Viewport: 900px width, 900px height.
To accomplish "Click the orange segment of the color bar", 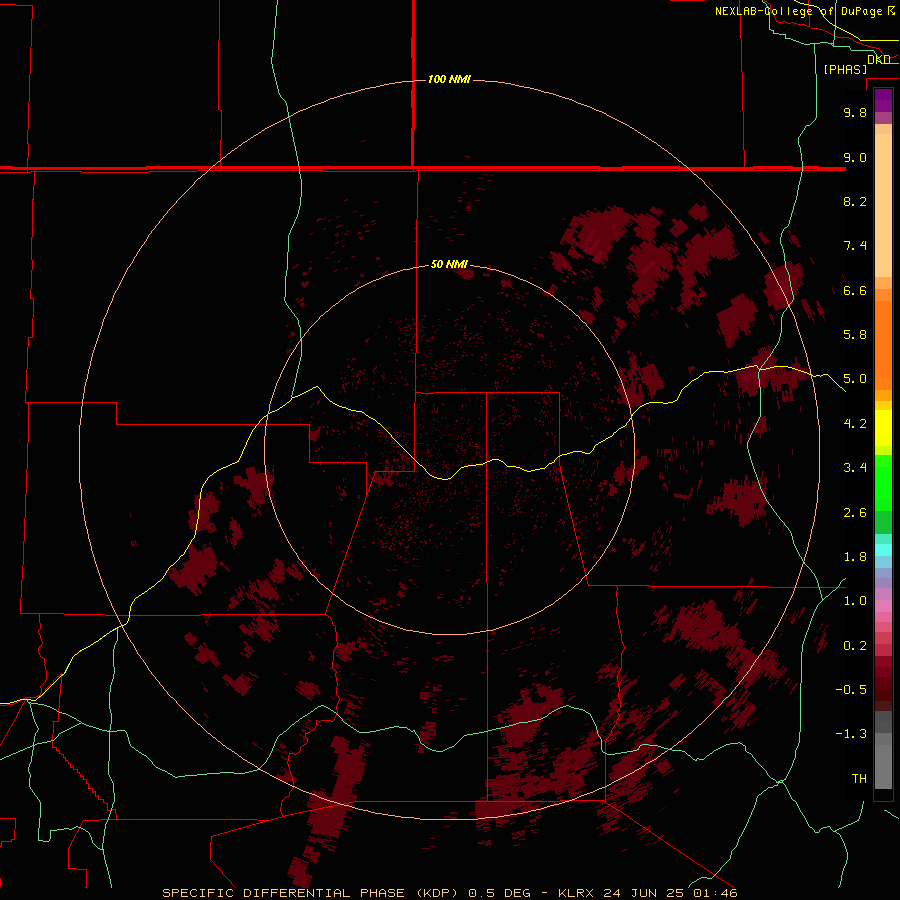I will tap(883, 346).
